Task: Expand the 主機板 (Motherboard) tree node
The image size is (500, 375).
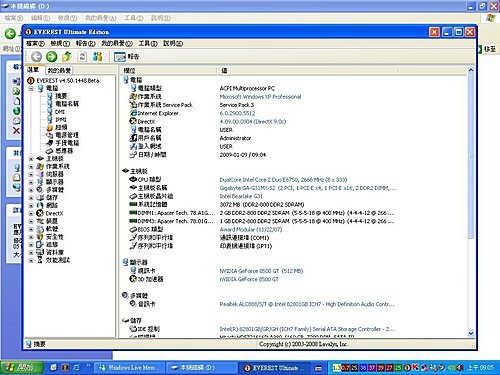Action: point(31,159)
